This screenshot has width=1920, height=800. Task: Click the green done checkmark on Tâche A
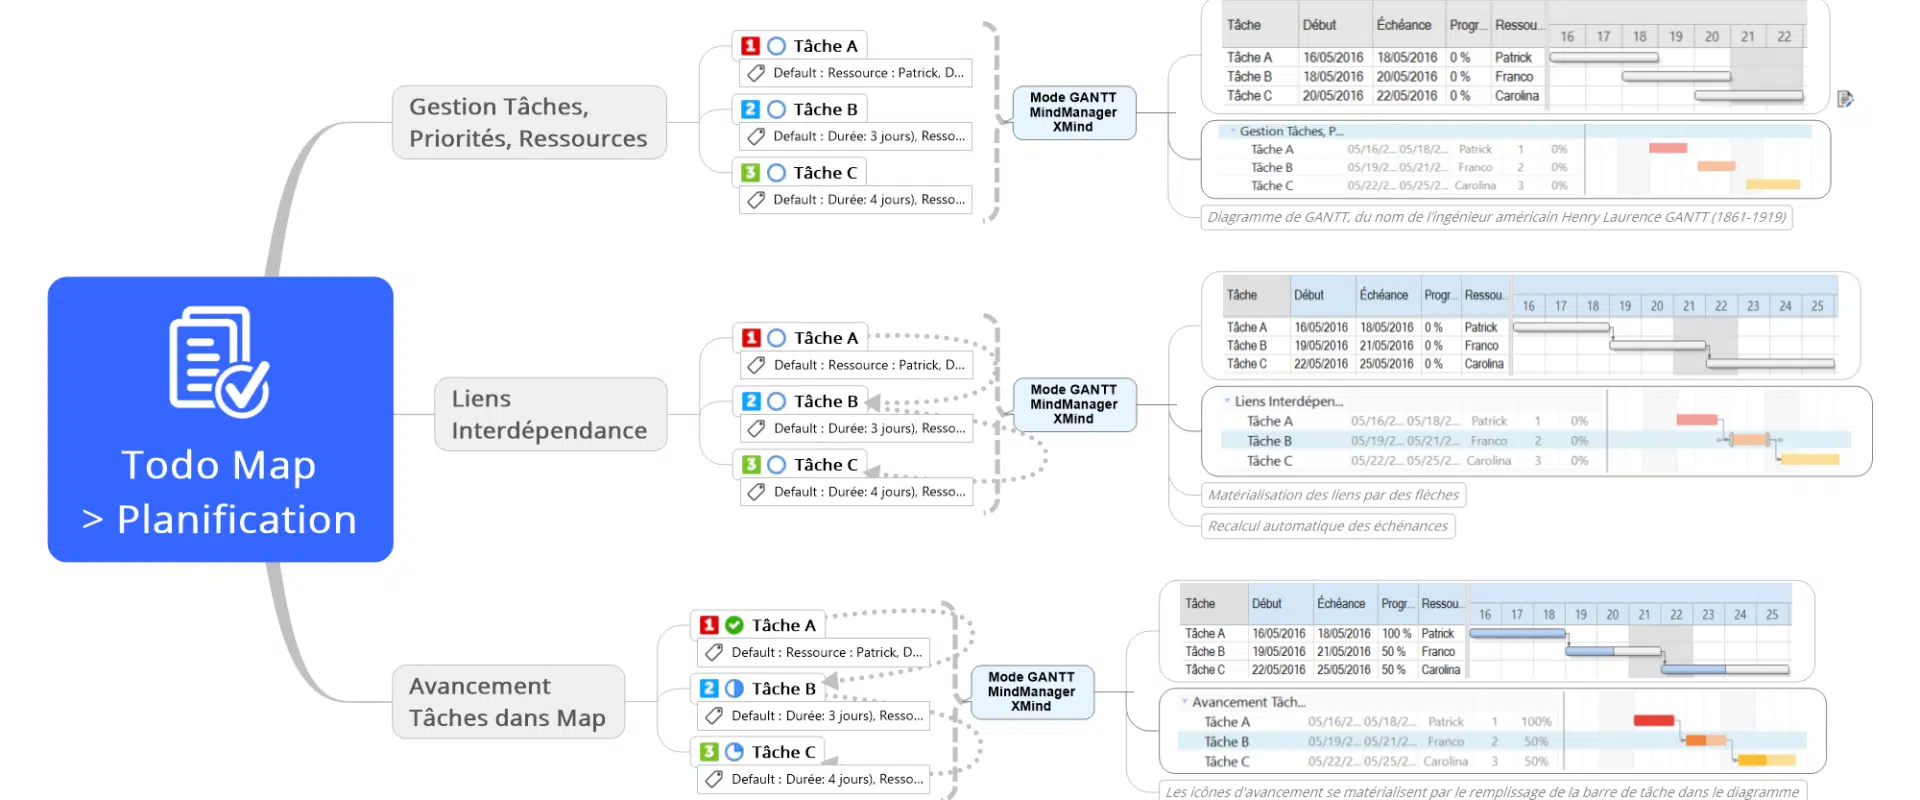pos(734,625)
